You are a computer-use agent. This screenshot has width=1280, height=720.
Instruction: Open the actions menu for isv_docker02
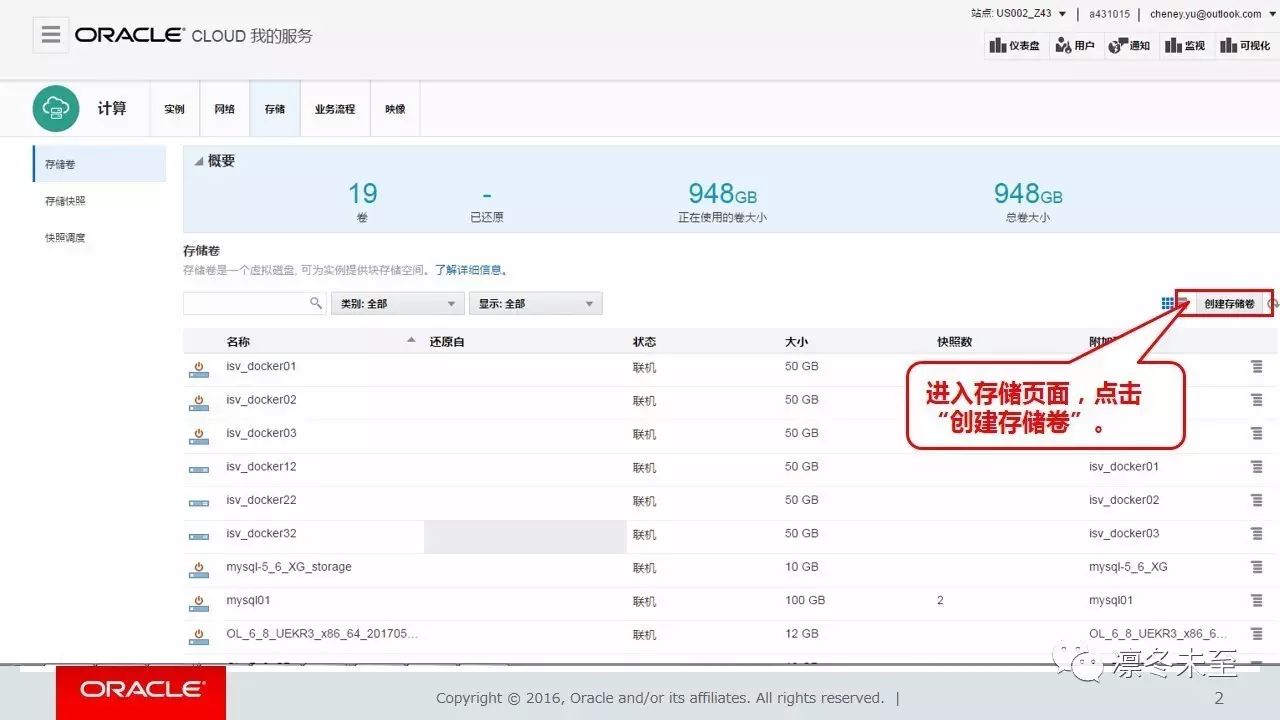click(1257, 400)
